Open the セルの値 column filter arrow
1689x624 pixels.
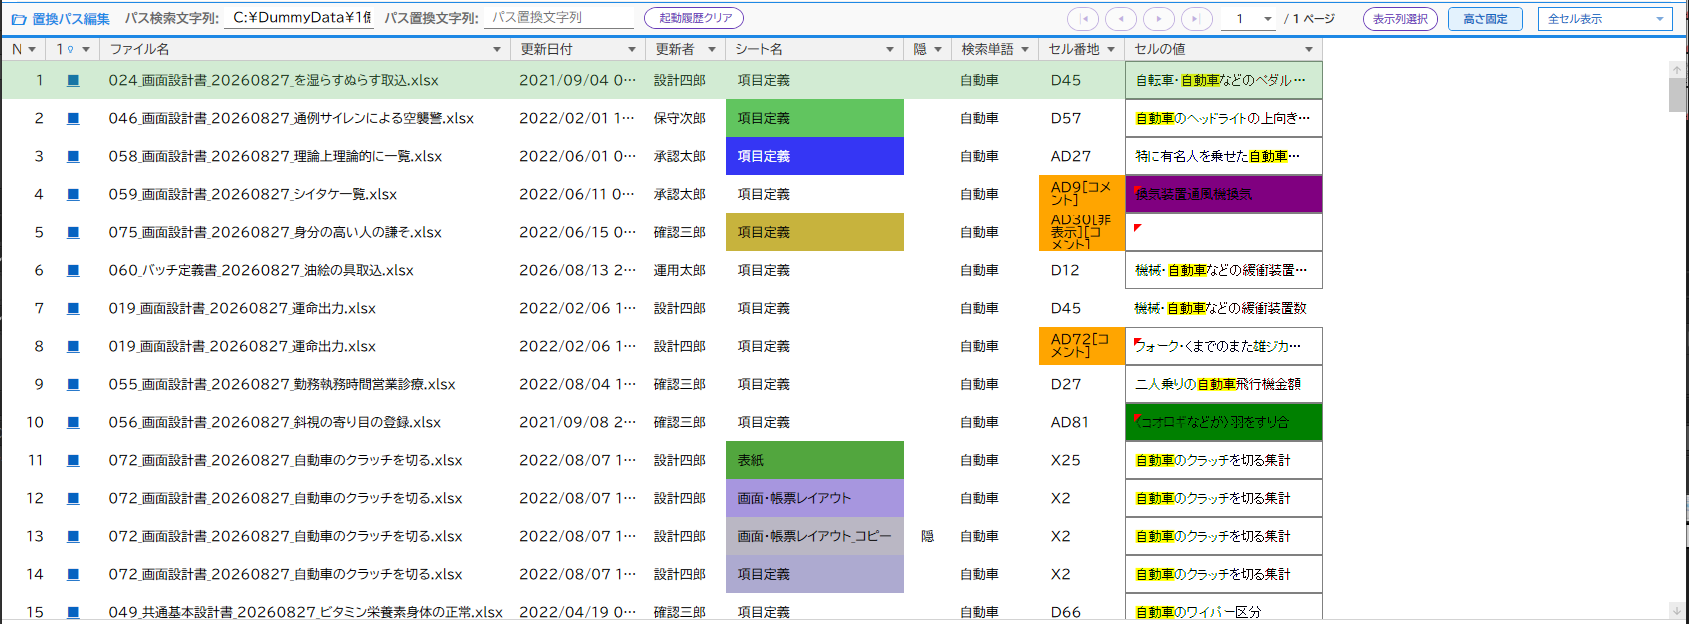point(1309,49)
